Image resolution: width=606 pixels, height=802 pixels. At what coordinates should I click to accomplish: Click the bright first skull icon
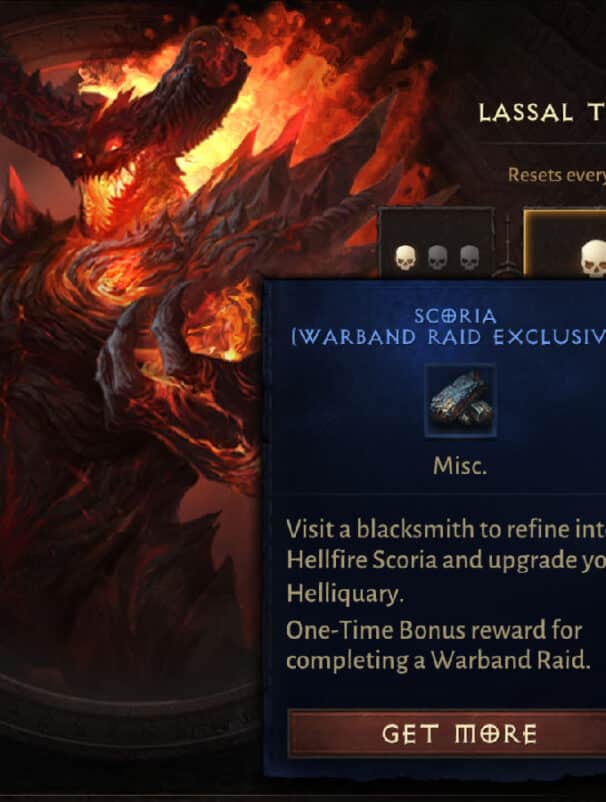405,257
